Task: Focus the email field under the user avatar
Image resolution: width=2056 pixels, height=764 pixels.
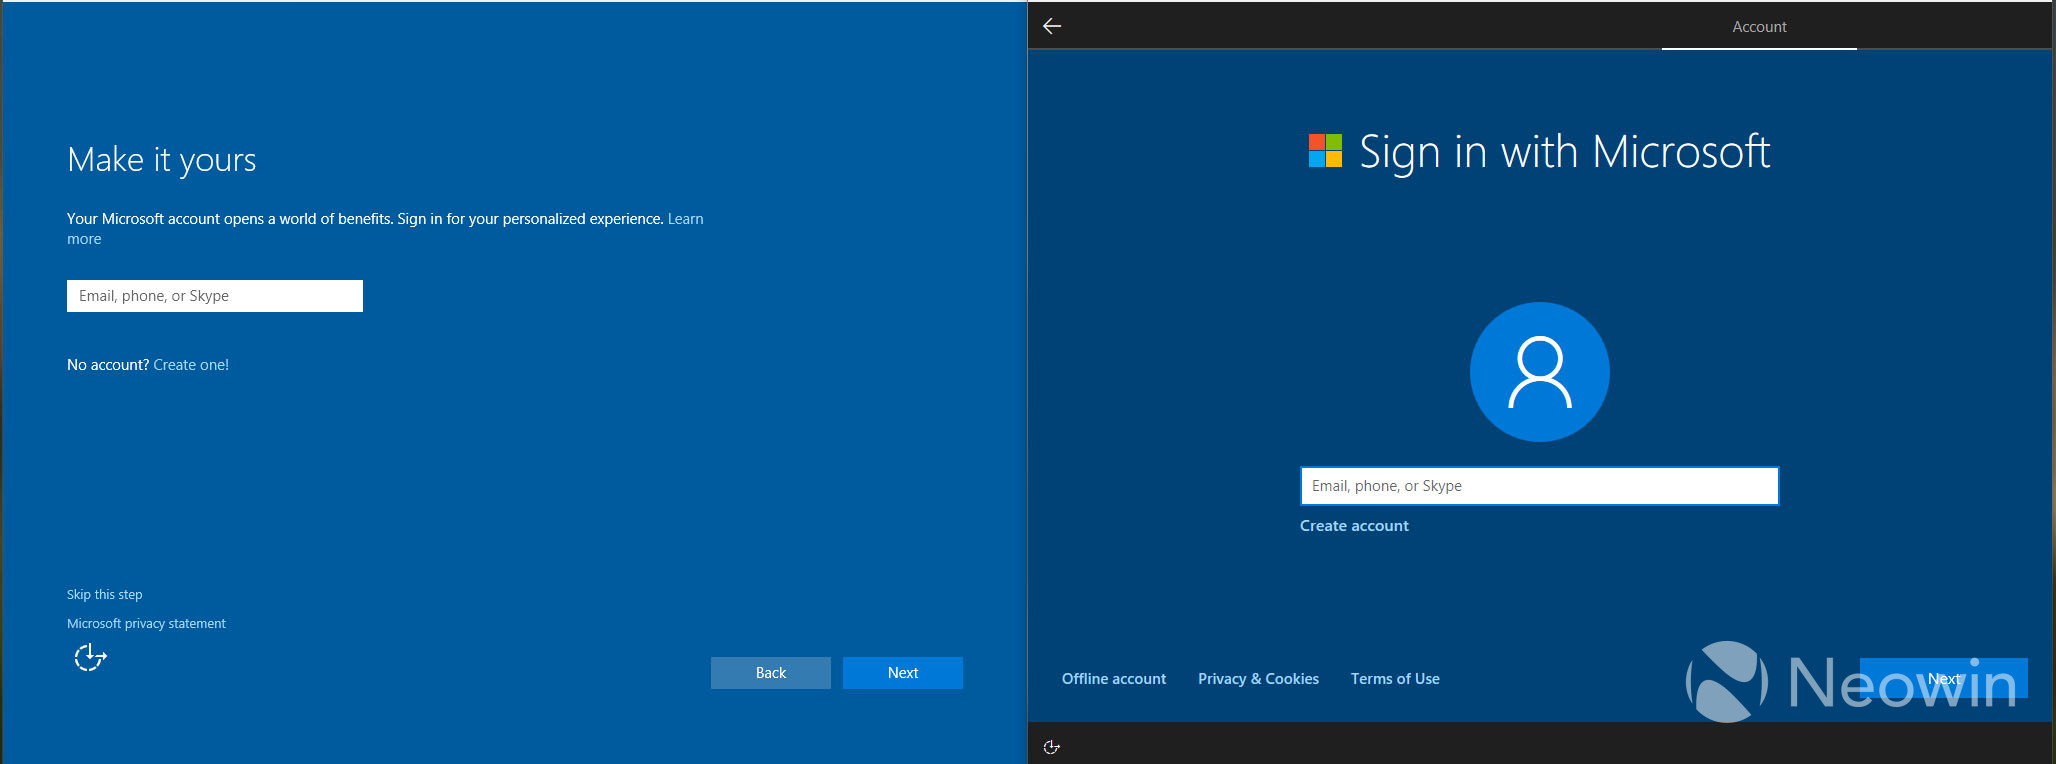Action: click(1539, 486)
